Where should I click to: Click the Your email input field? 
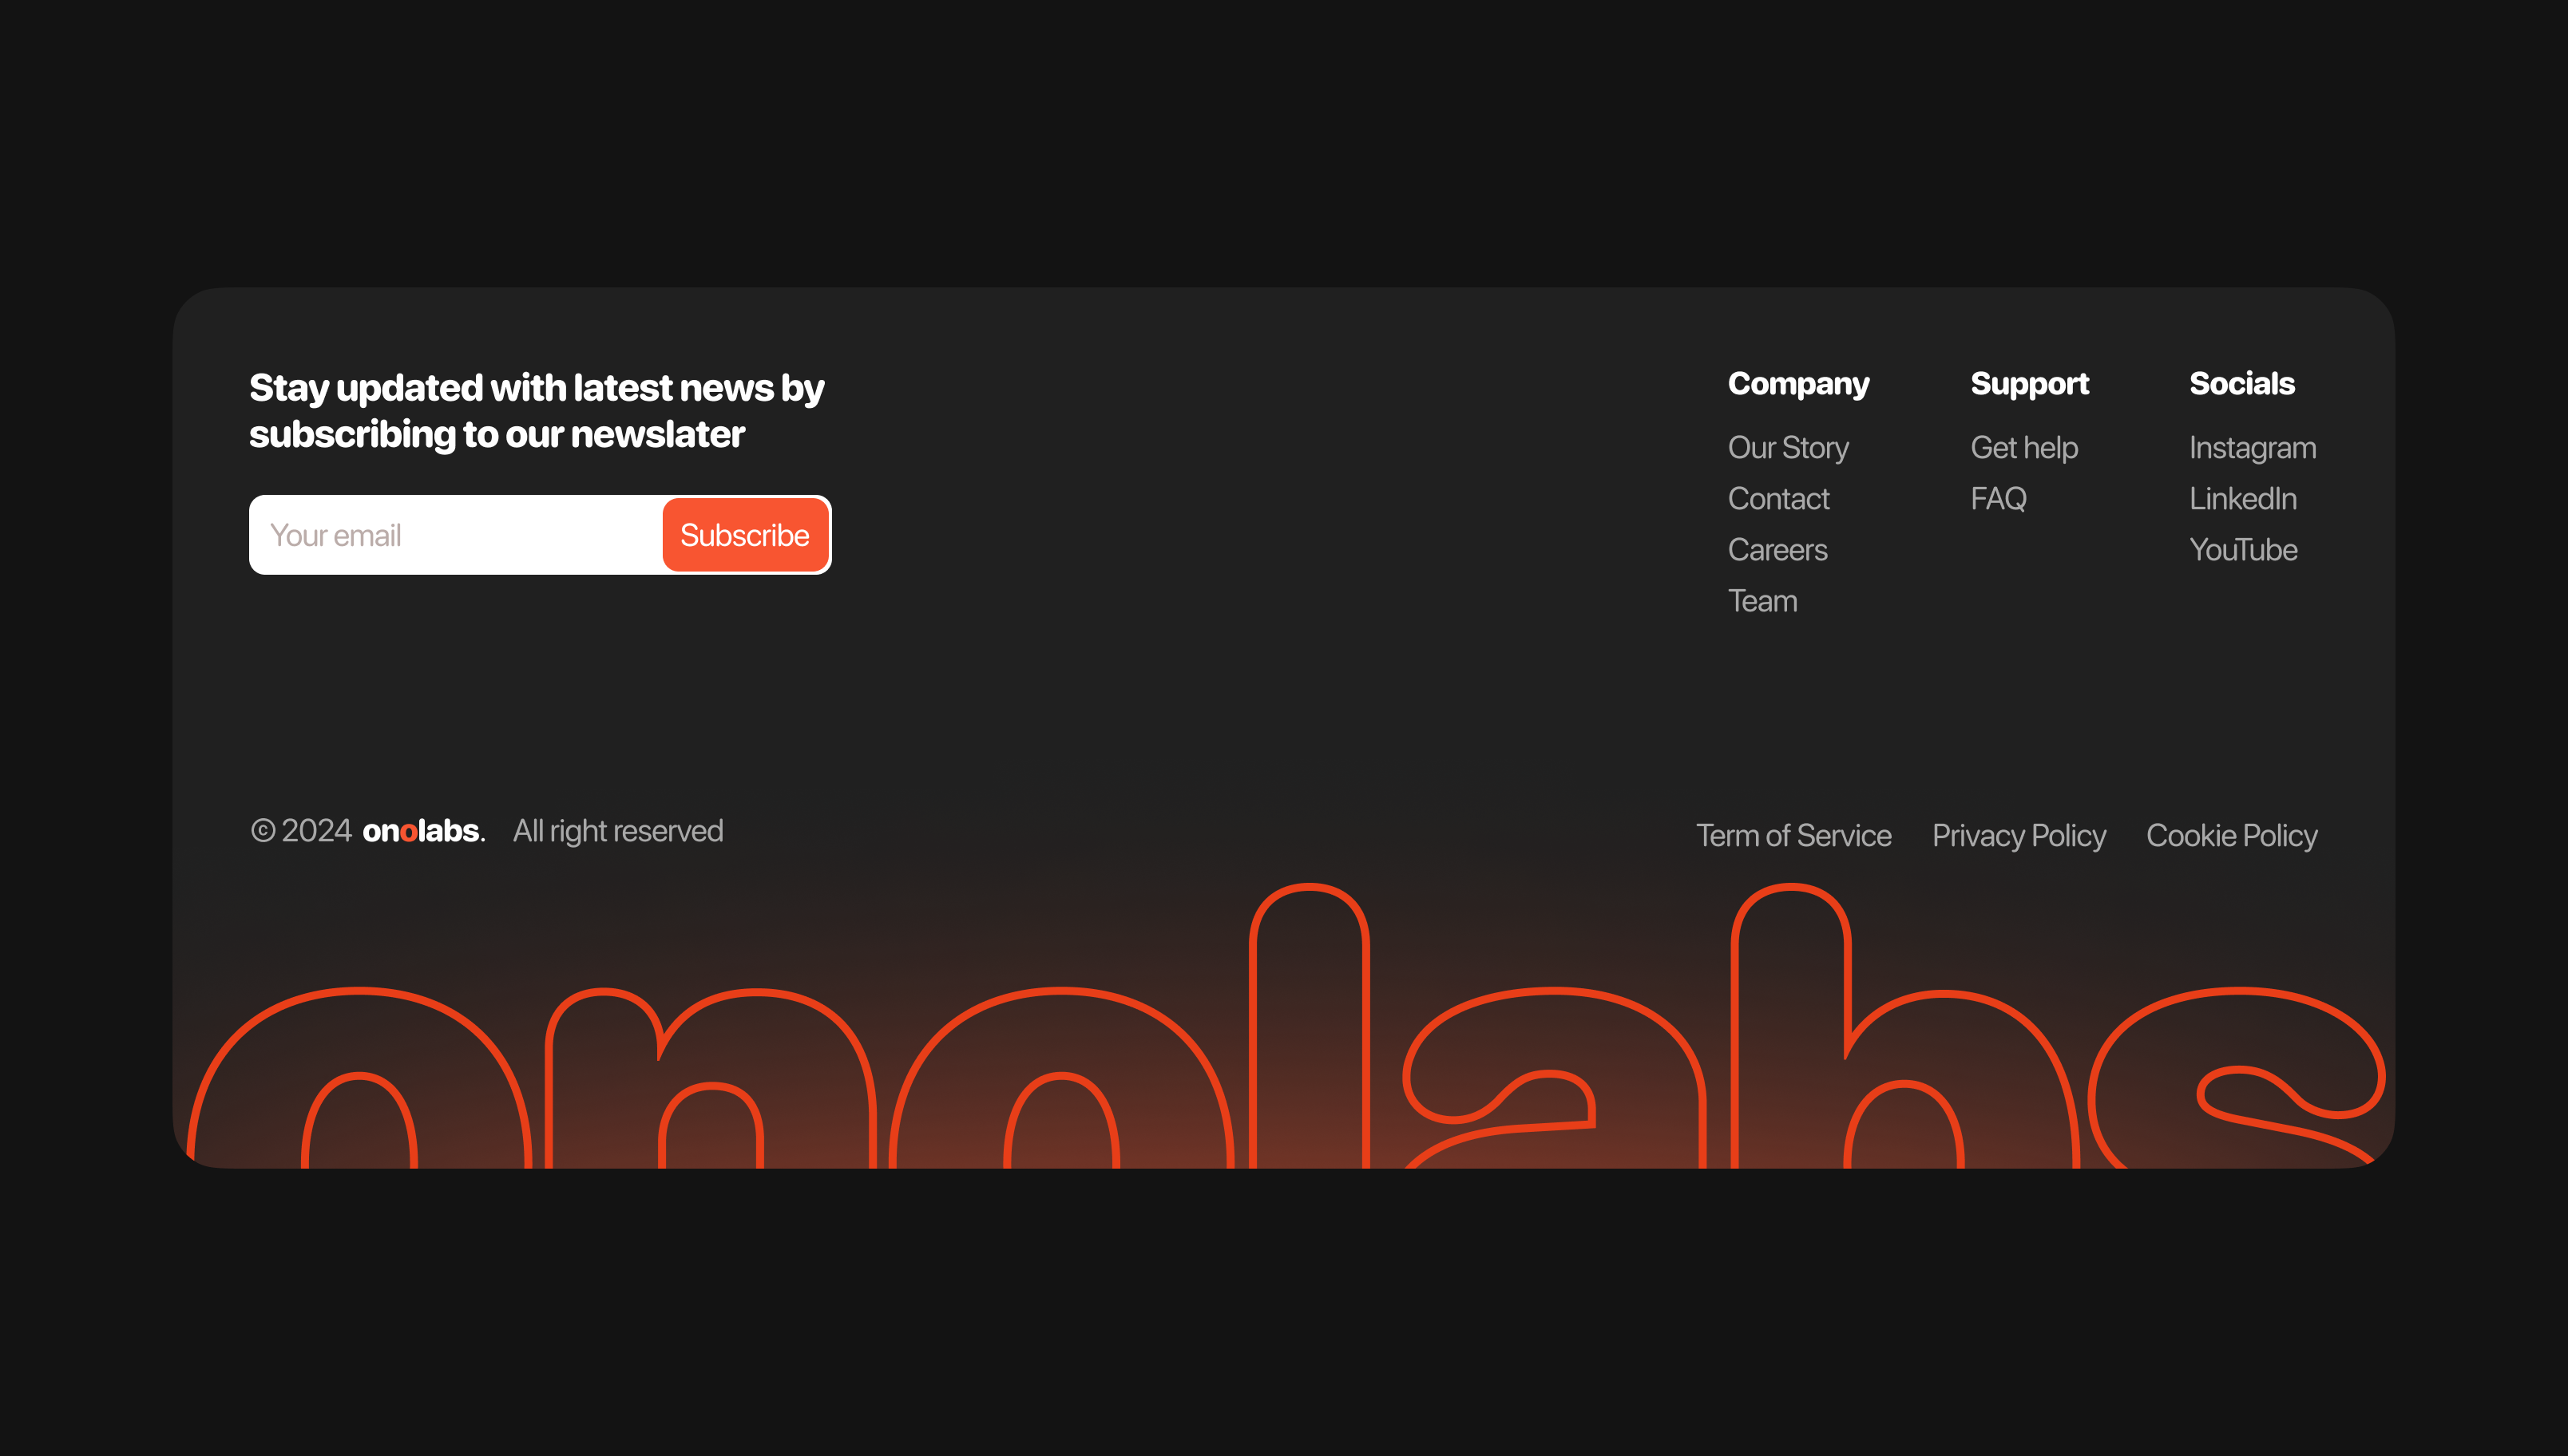[456, 535]
